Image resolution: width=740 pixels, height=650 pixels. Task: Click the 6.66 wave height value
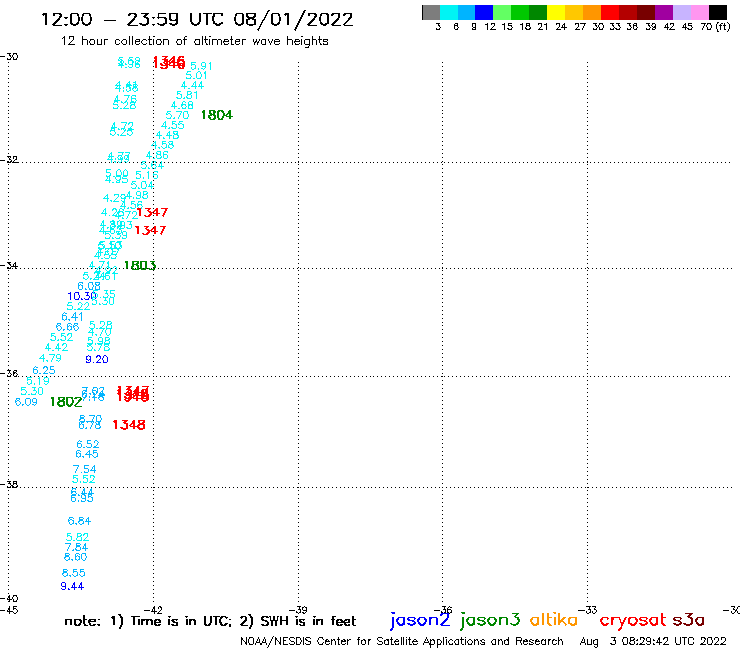(67, 327)
